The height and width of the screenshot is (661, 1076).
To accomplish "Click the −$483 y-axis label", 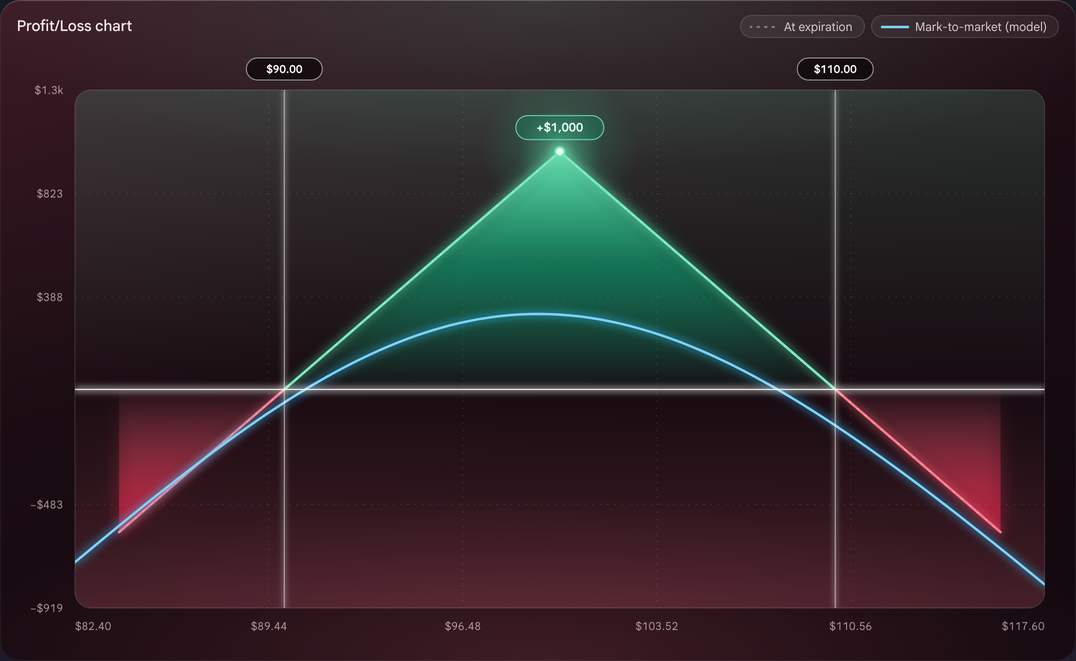I will [x=47, y=505].
